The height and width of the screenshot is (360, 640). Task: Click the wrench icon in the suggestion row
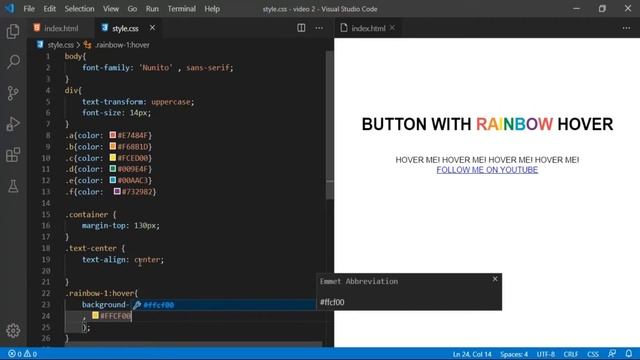point(137,305)
